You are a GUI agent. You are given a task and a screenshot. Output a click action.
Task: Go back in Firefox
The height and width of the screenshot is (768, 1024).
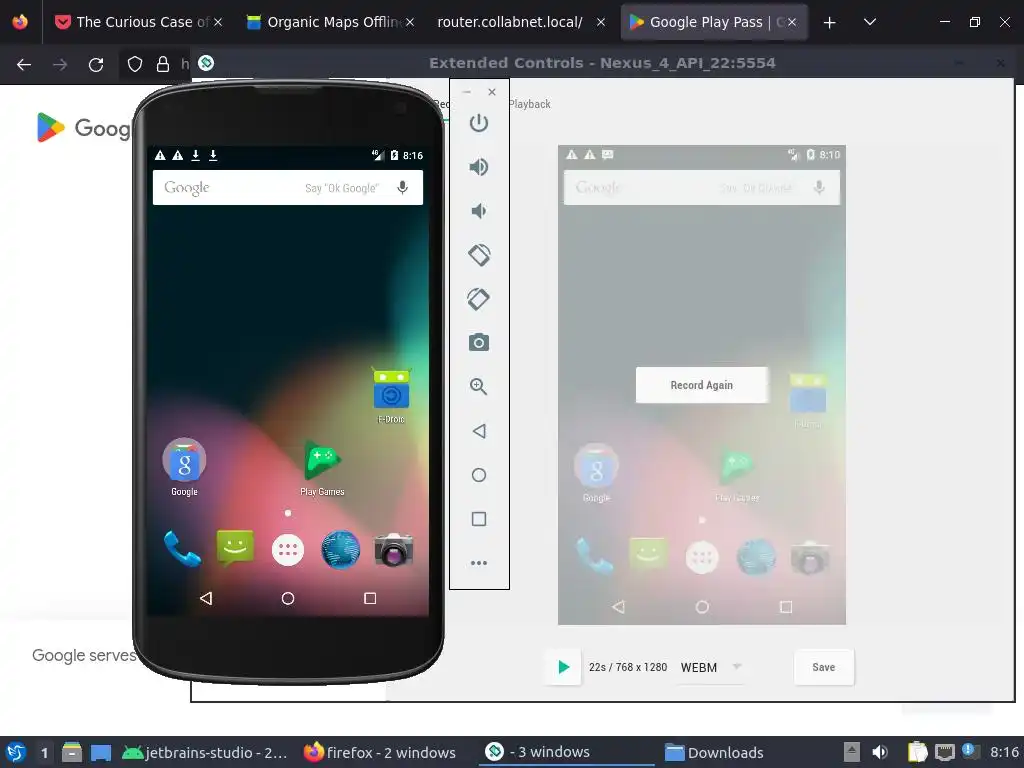tap(24, 64)
